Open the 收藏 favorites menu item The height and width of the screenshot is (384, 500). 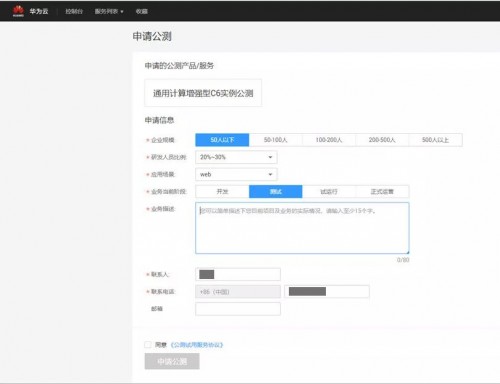142,11
